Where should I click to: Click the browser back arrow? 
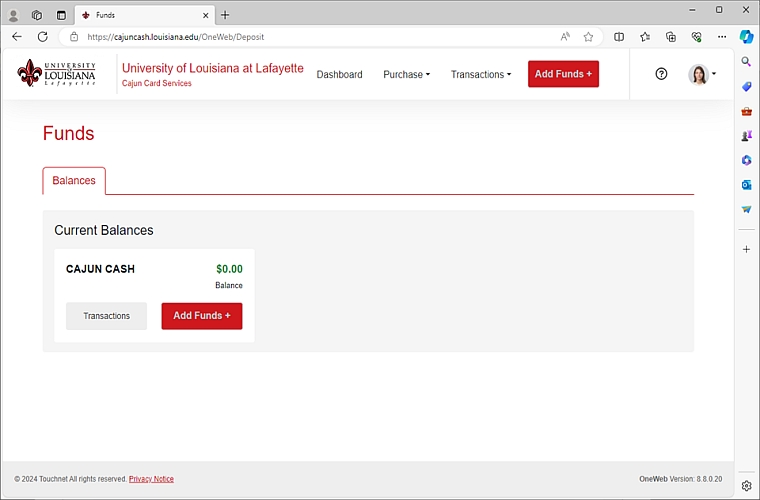click(17, 37)
